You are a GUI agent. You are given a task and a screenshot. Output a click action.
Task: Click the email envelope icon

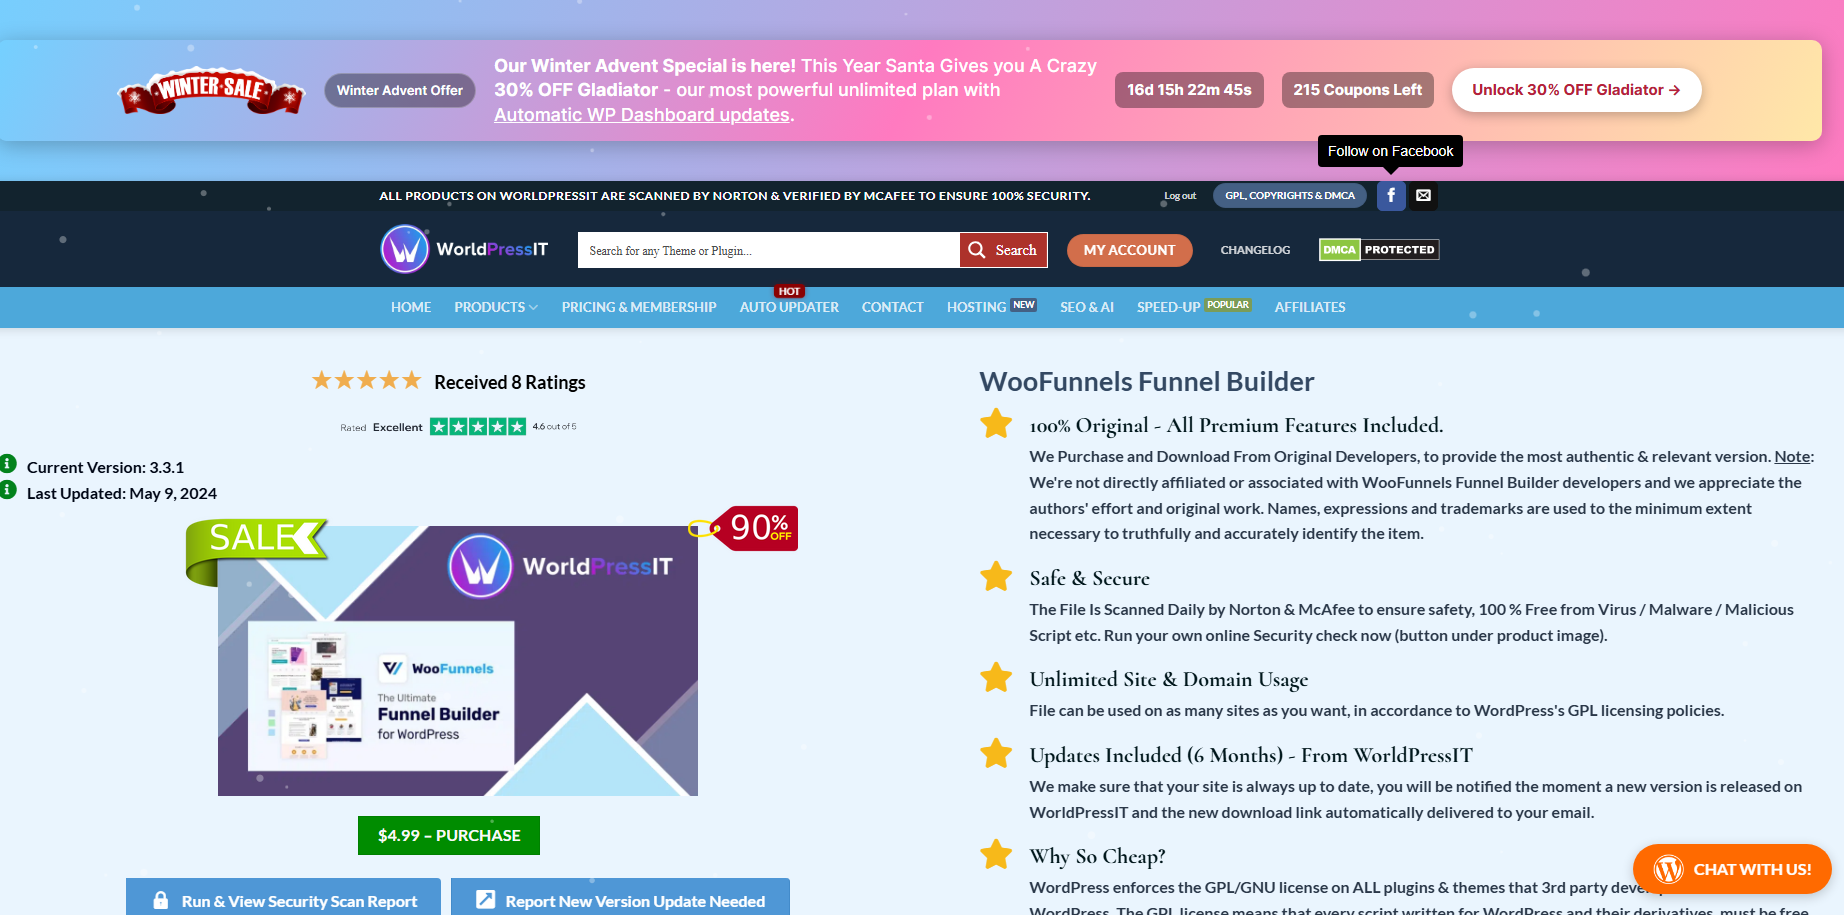tap(1423, 196)
